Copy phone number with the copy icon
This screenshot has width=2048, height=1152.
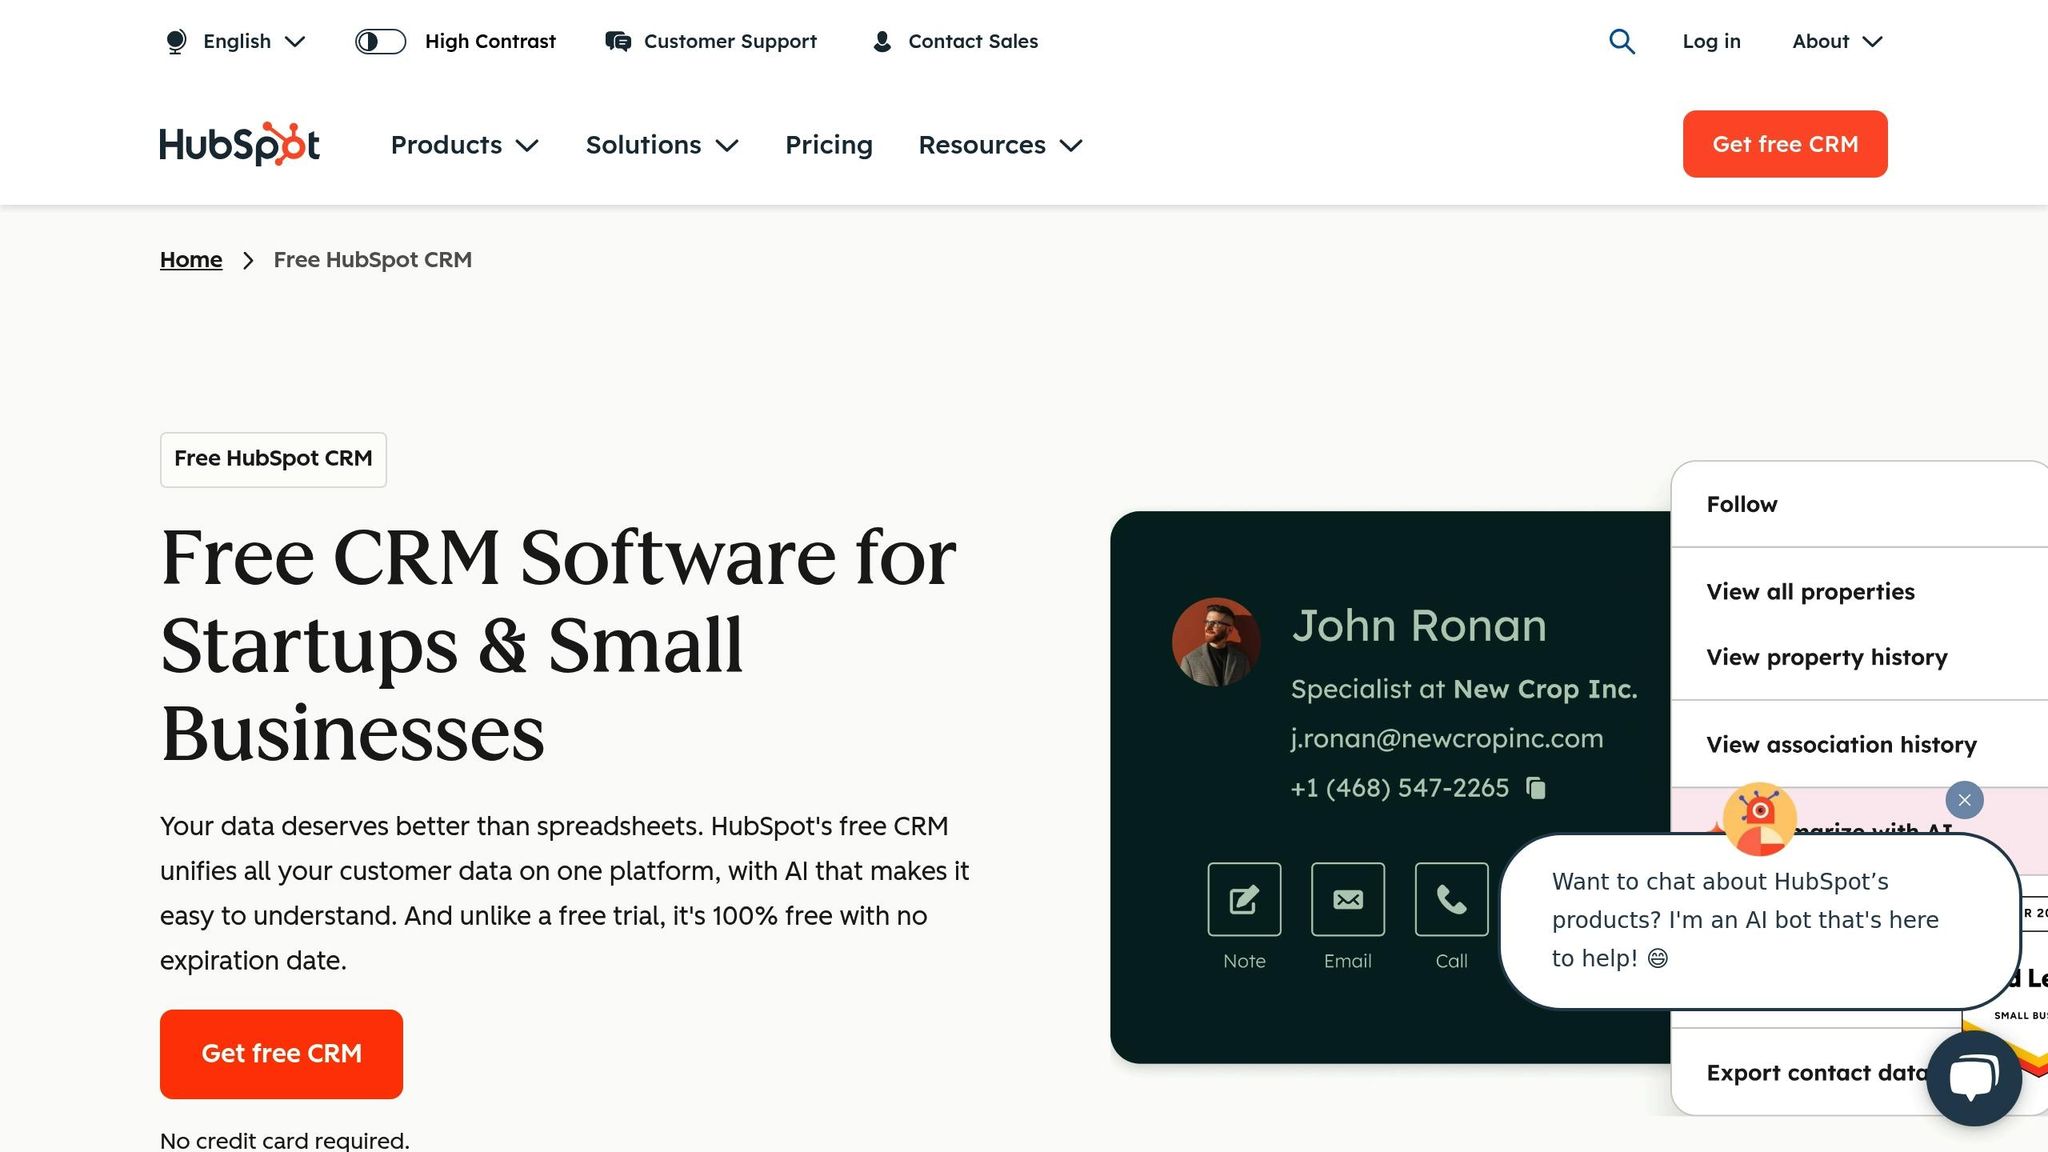pyautogui.click(x=1536, y=788)
